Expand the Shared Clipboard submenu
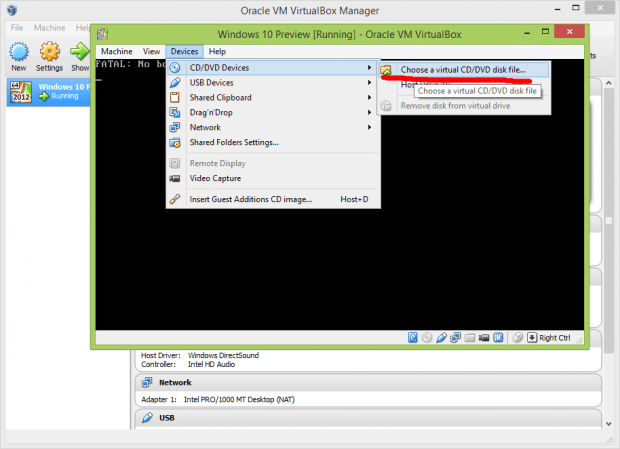Viewport: 620px width, 449px height. [x=220, y=97]
